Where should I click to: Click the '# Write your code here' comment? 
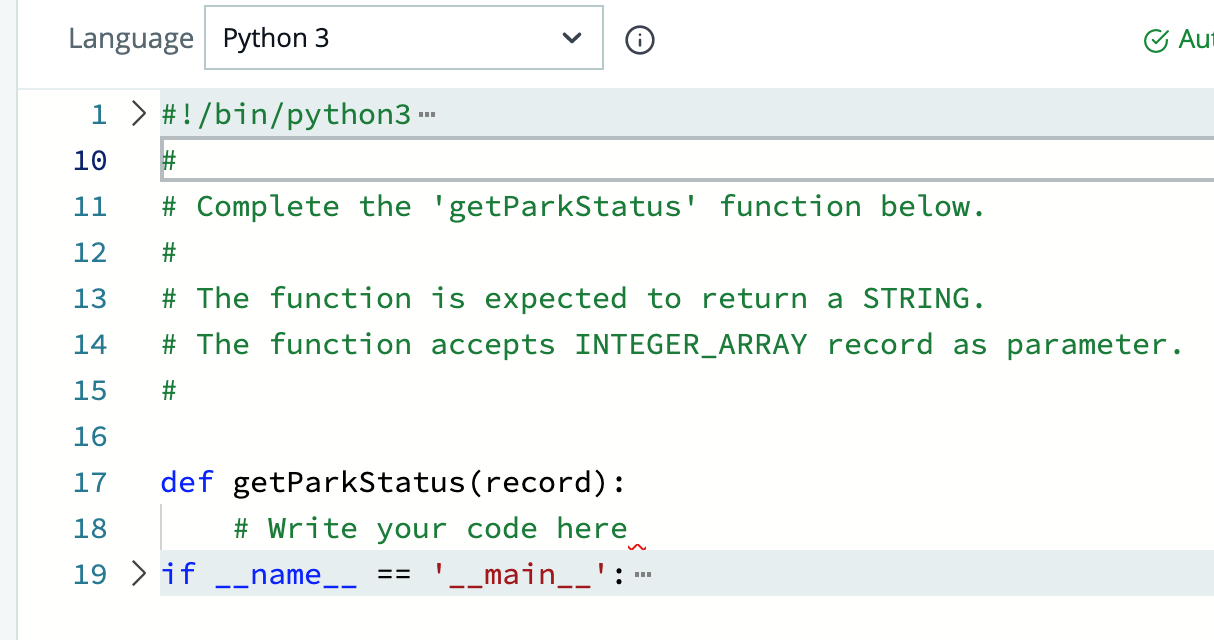pyautogui.click(x=430, y=528)
